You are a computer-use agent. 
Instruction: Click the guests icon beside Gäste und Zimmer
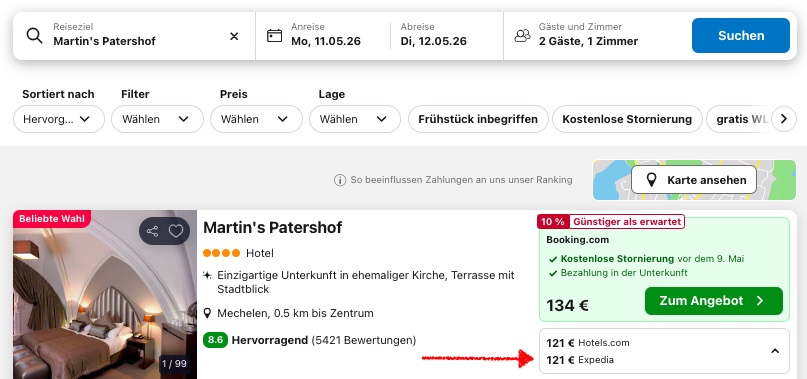pos(522,36)
